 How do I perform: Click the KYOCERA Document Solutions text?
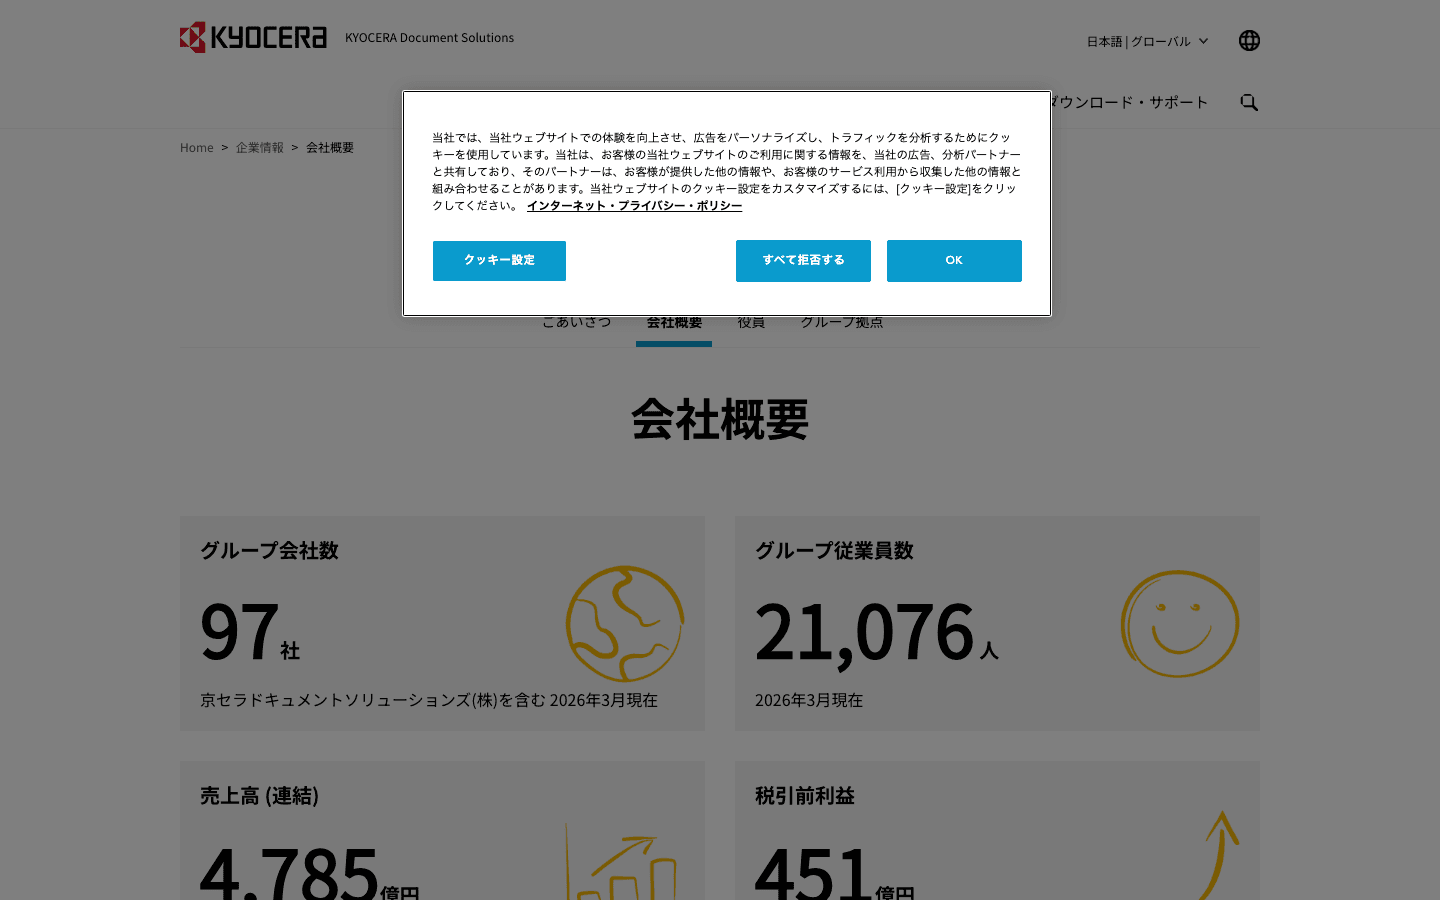[429, 38]
